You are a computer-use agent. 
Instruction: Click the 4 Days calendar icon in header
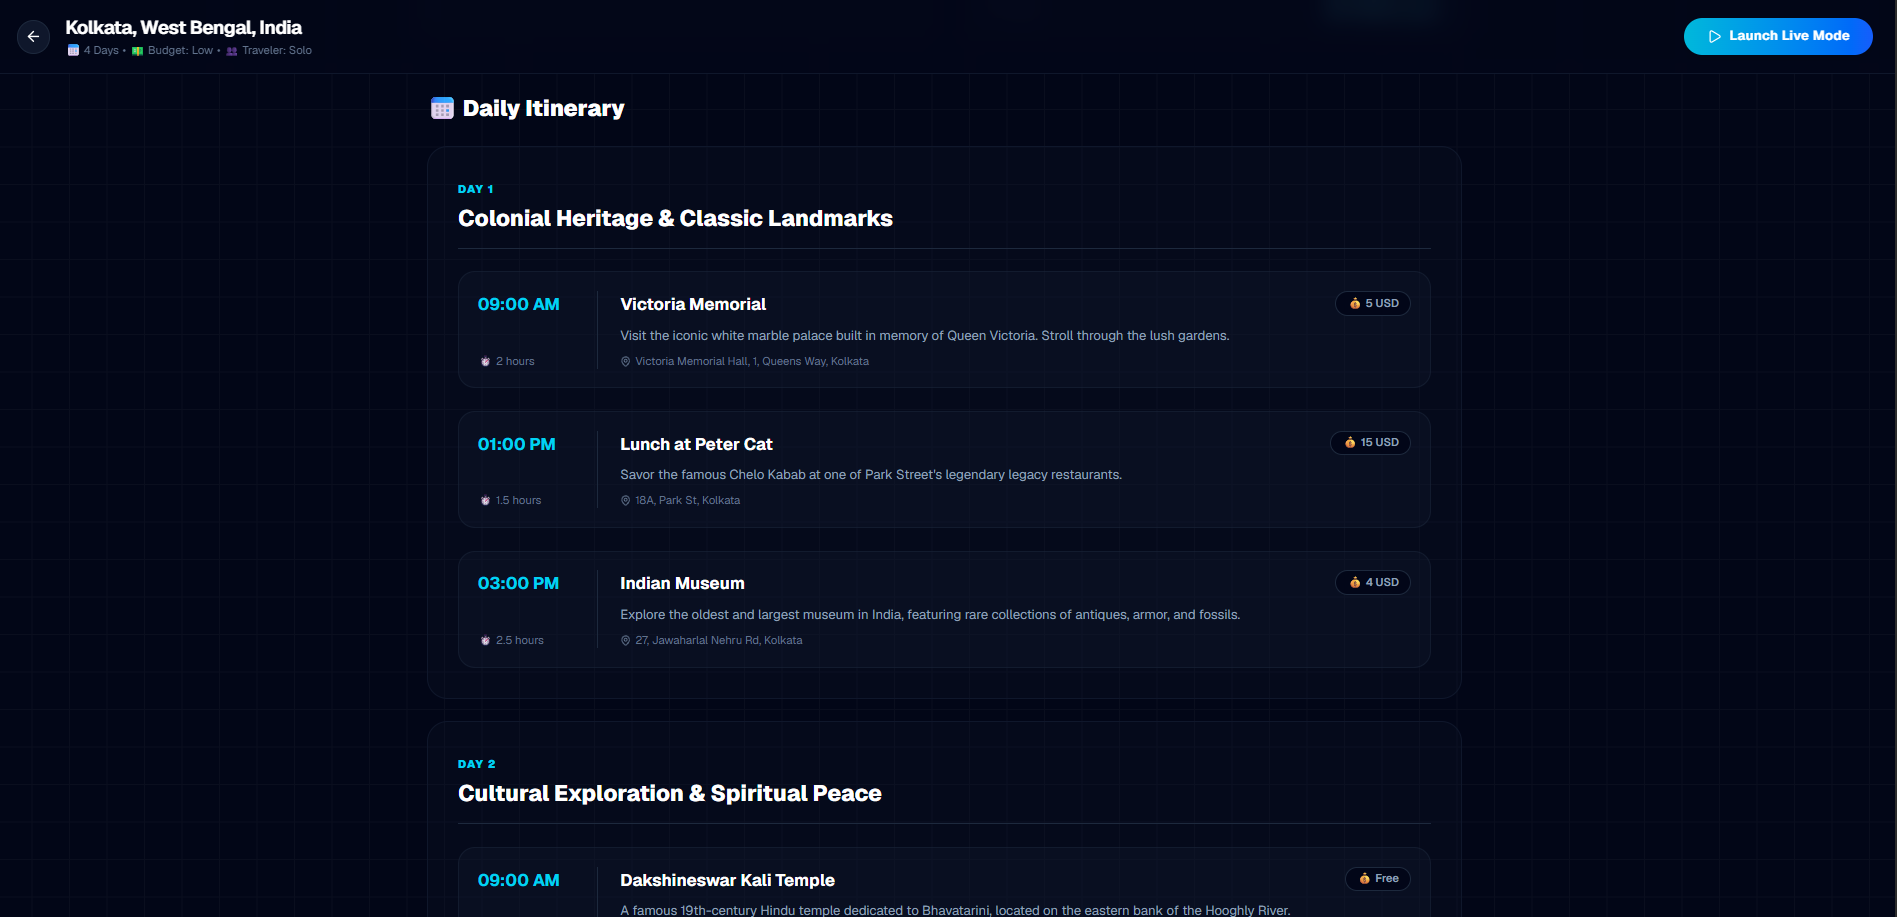pos(73,50)
